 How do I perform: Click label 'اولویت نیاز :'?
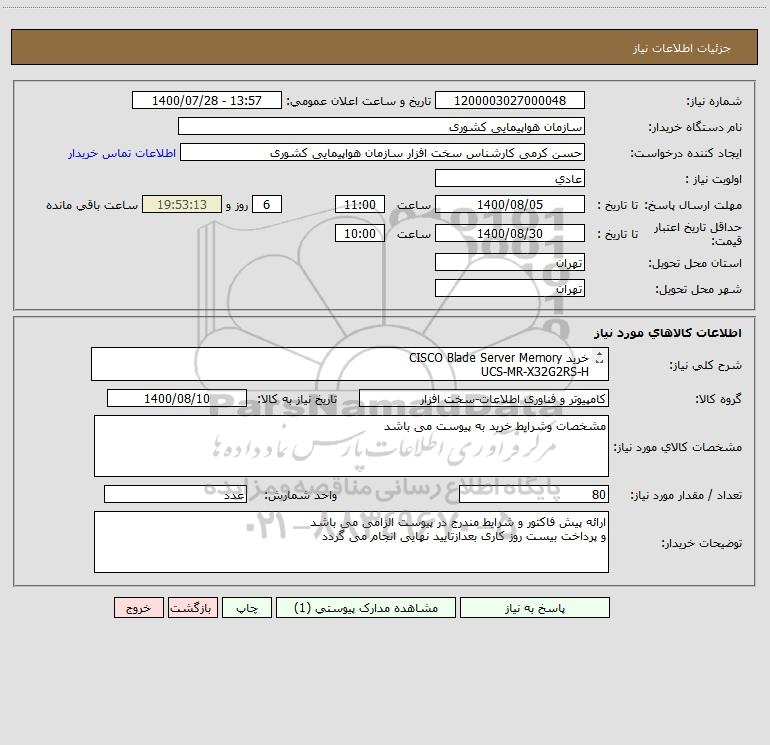pos(713,180)
